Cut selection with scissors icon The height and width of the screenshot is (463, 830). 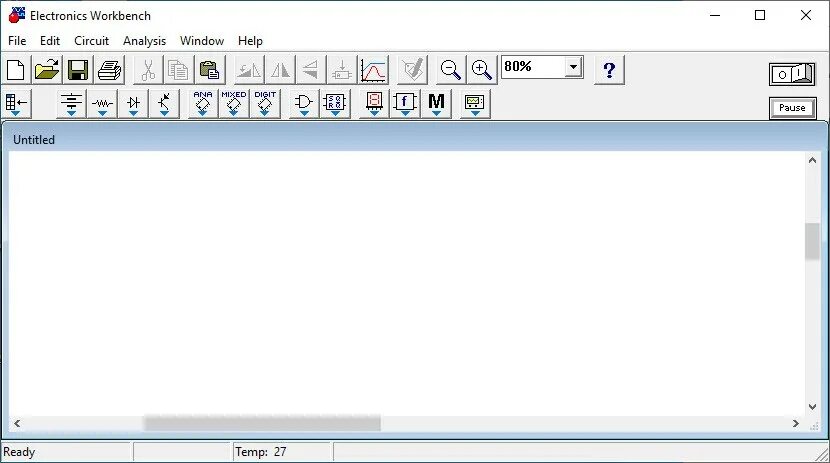(148, 70)
